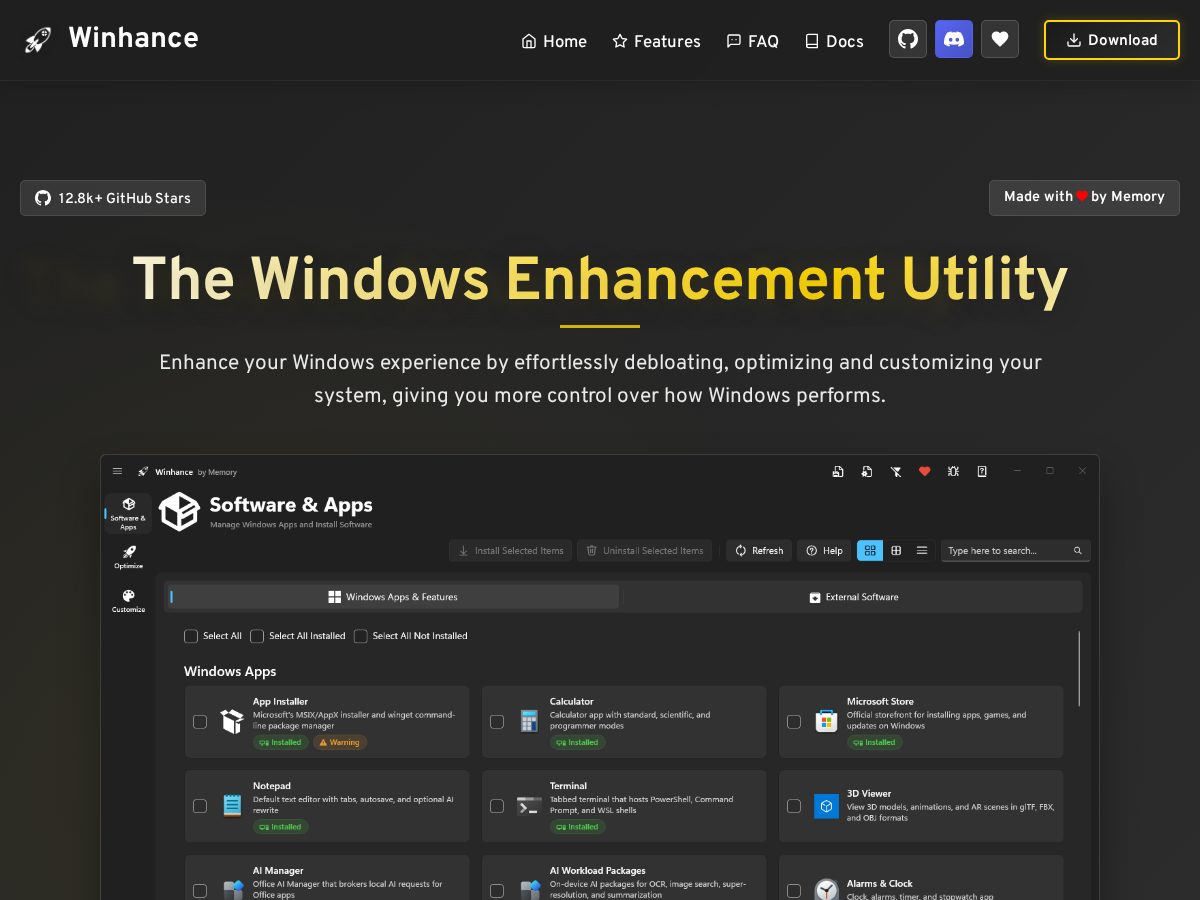This screenshot has width=1200, height=900.
Task: Tick the Calculator checkbox
Action: (497, 722)
